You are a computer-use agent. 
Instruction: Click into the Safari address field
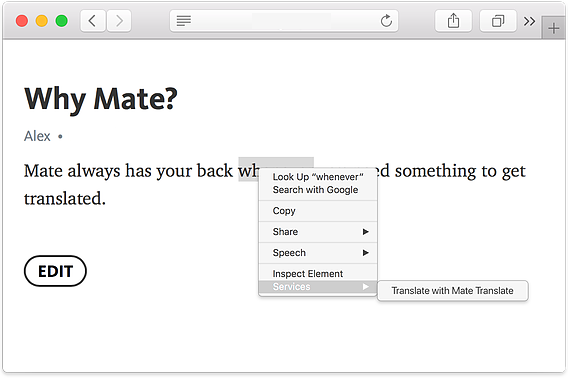[x=284, y=21]
